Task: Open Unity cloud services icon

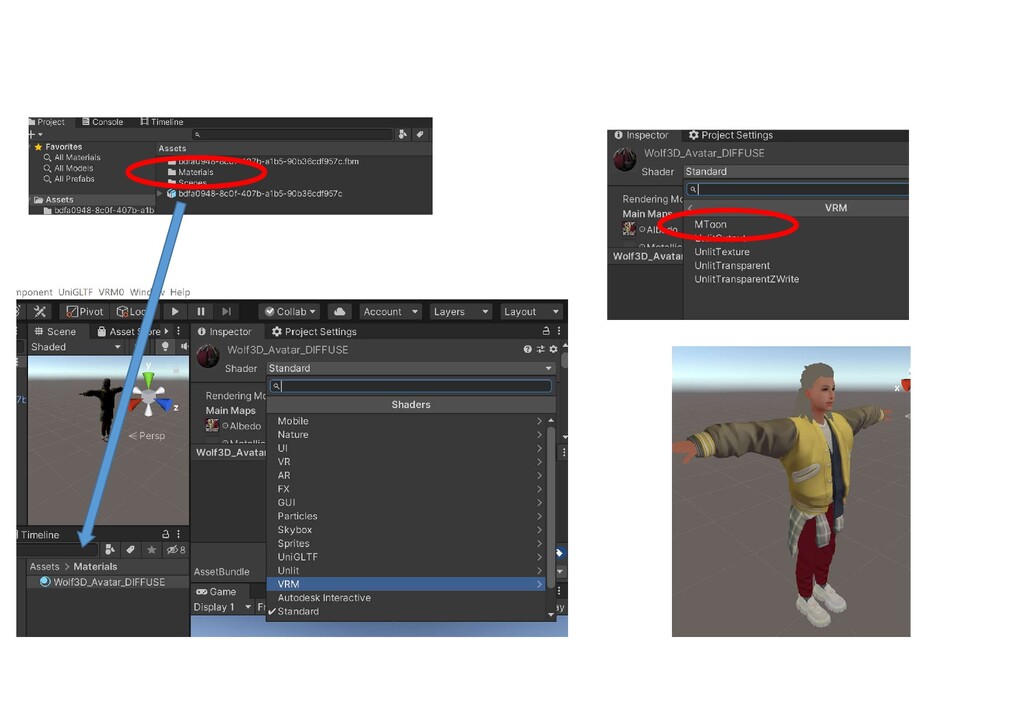Action: [x=339, y=311]
